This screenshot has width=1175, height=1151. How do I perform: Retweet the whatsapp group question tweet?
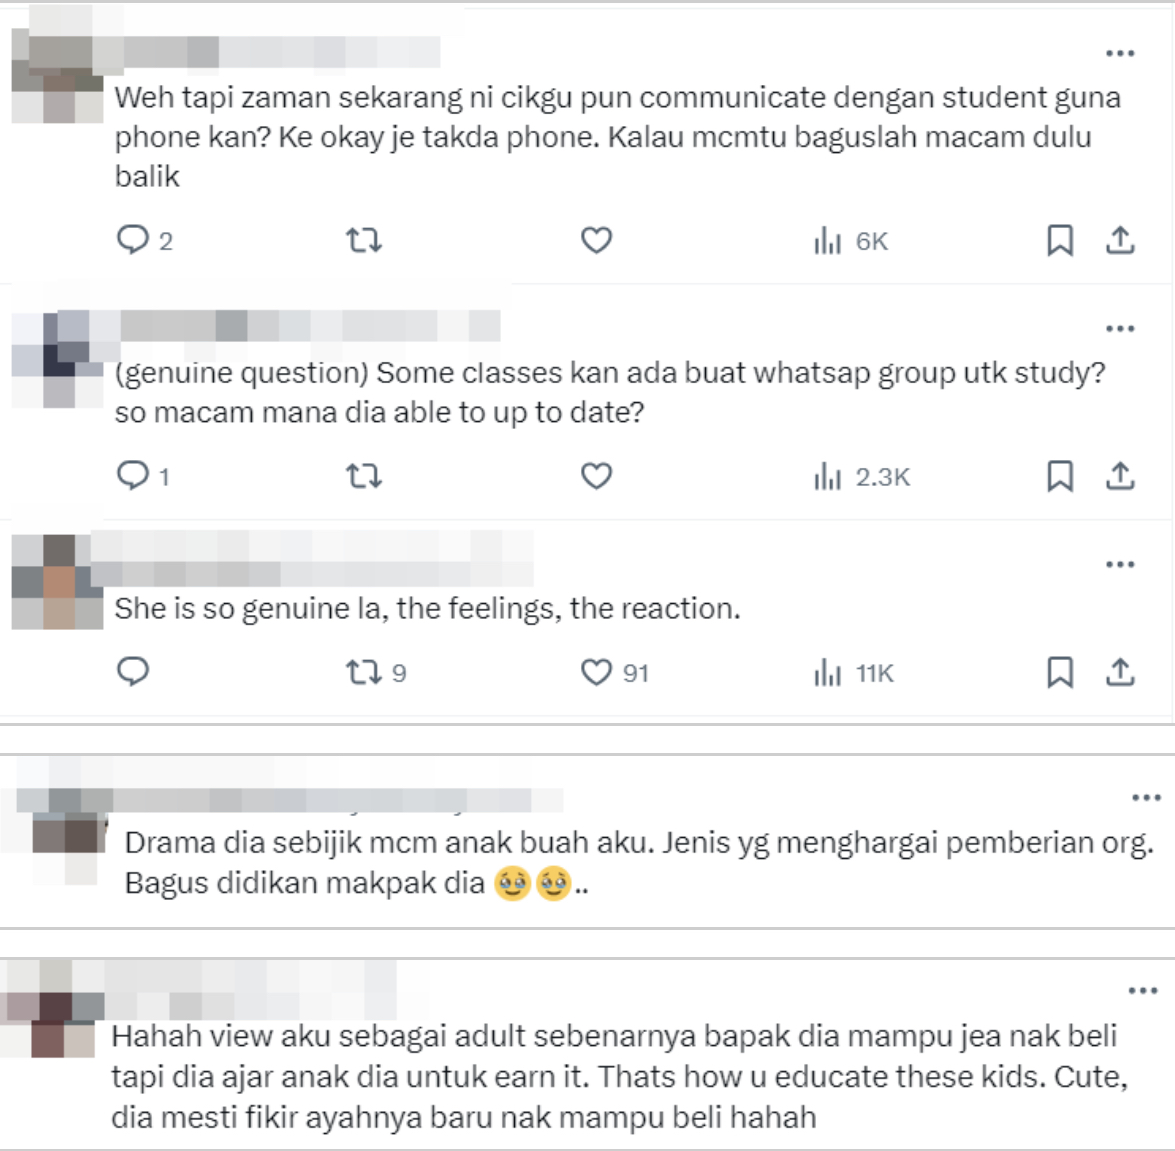coord(364,476)
